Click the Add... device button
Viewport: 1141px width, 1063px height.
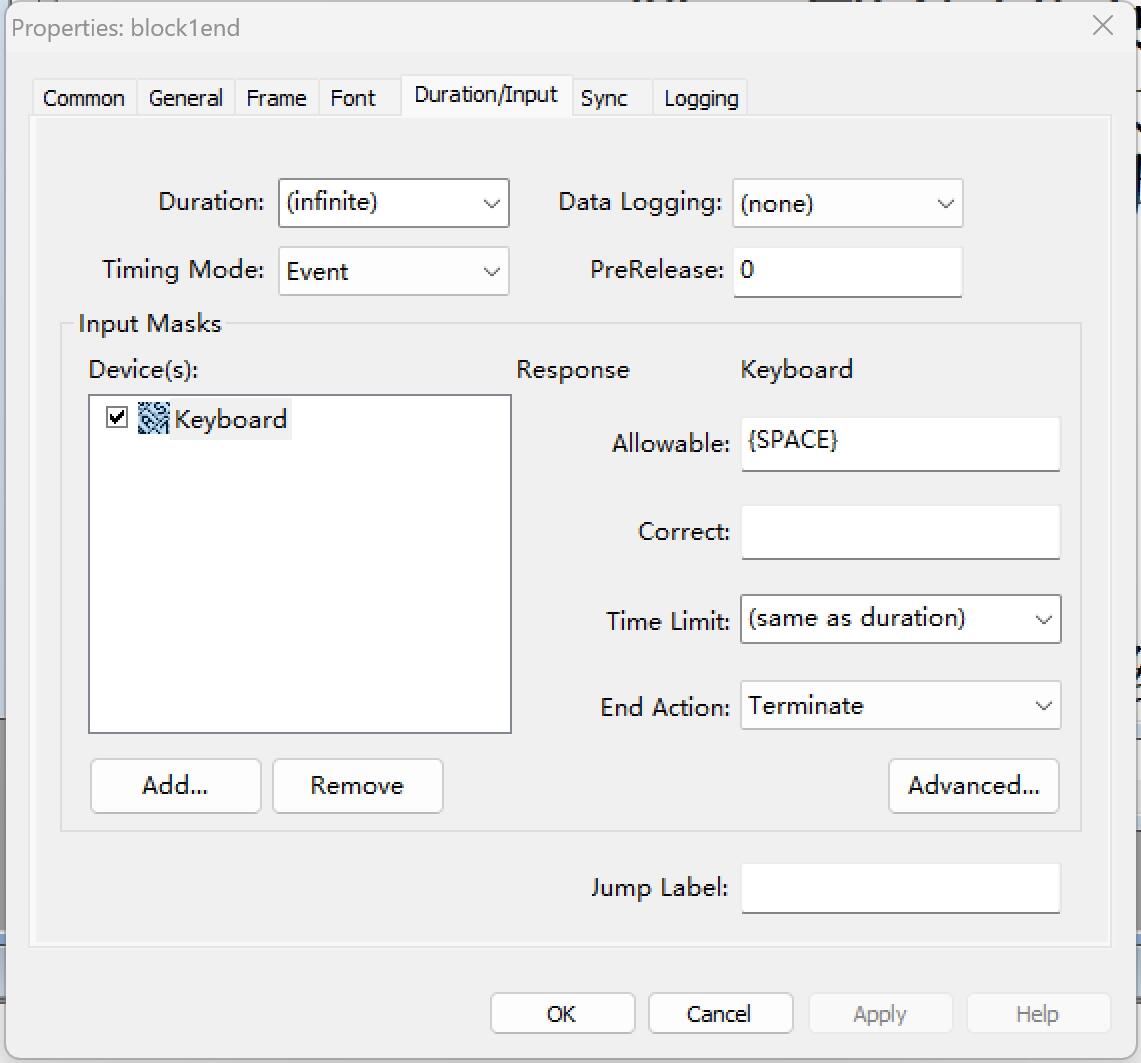(x=175, y=785)
